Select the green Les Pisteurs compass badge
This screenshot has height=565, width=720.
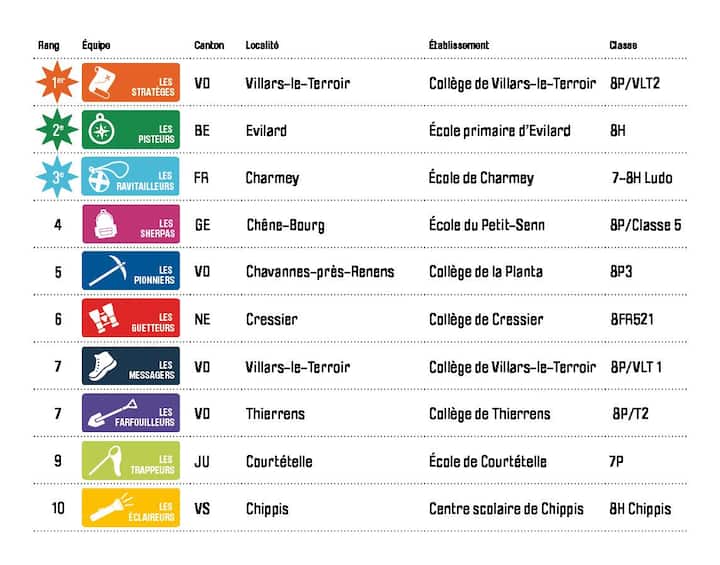pos(131,131)
